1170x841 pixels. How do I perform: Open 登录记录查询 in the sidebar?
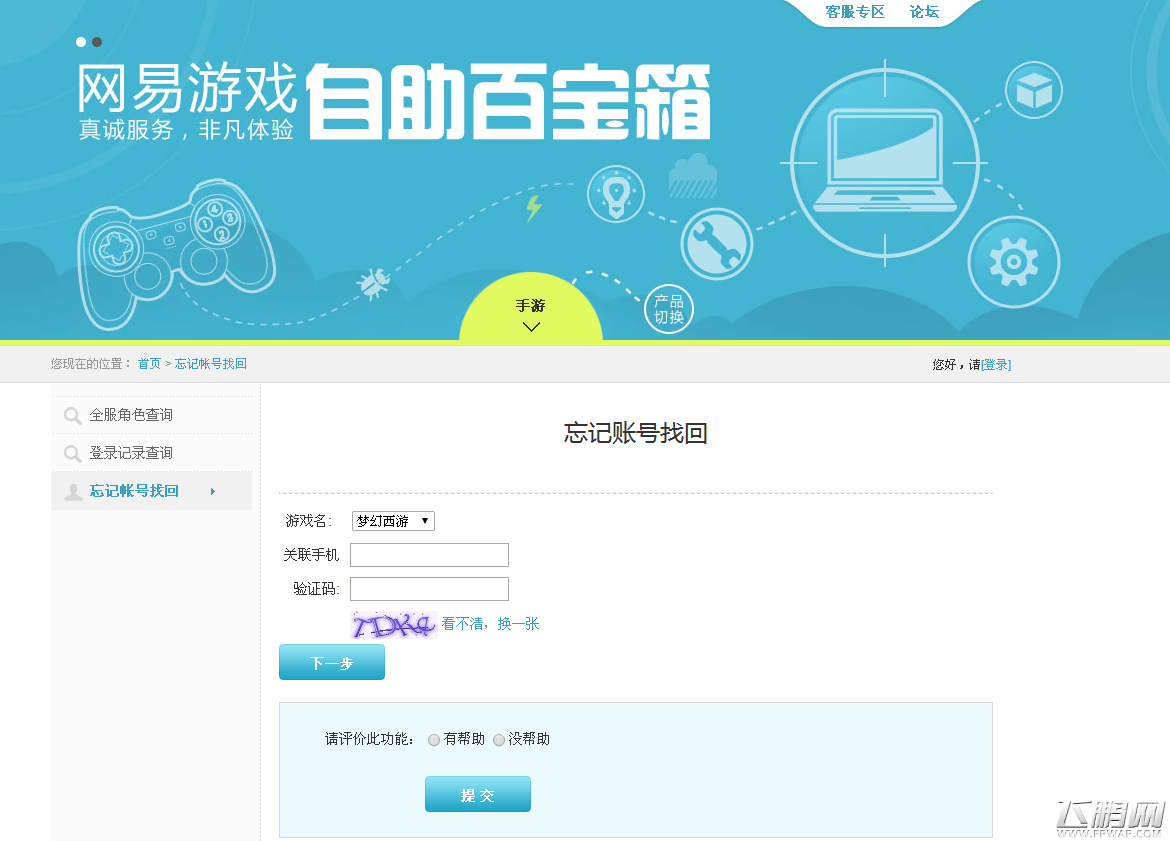[x=152, y=453]
